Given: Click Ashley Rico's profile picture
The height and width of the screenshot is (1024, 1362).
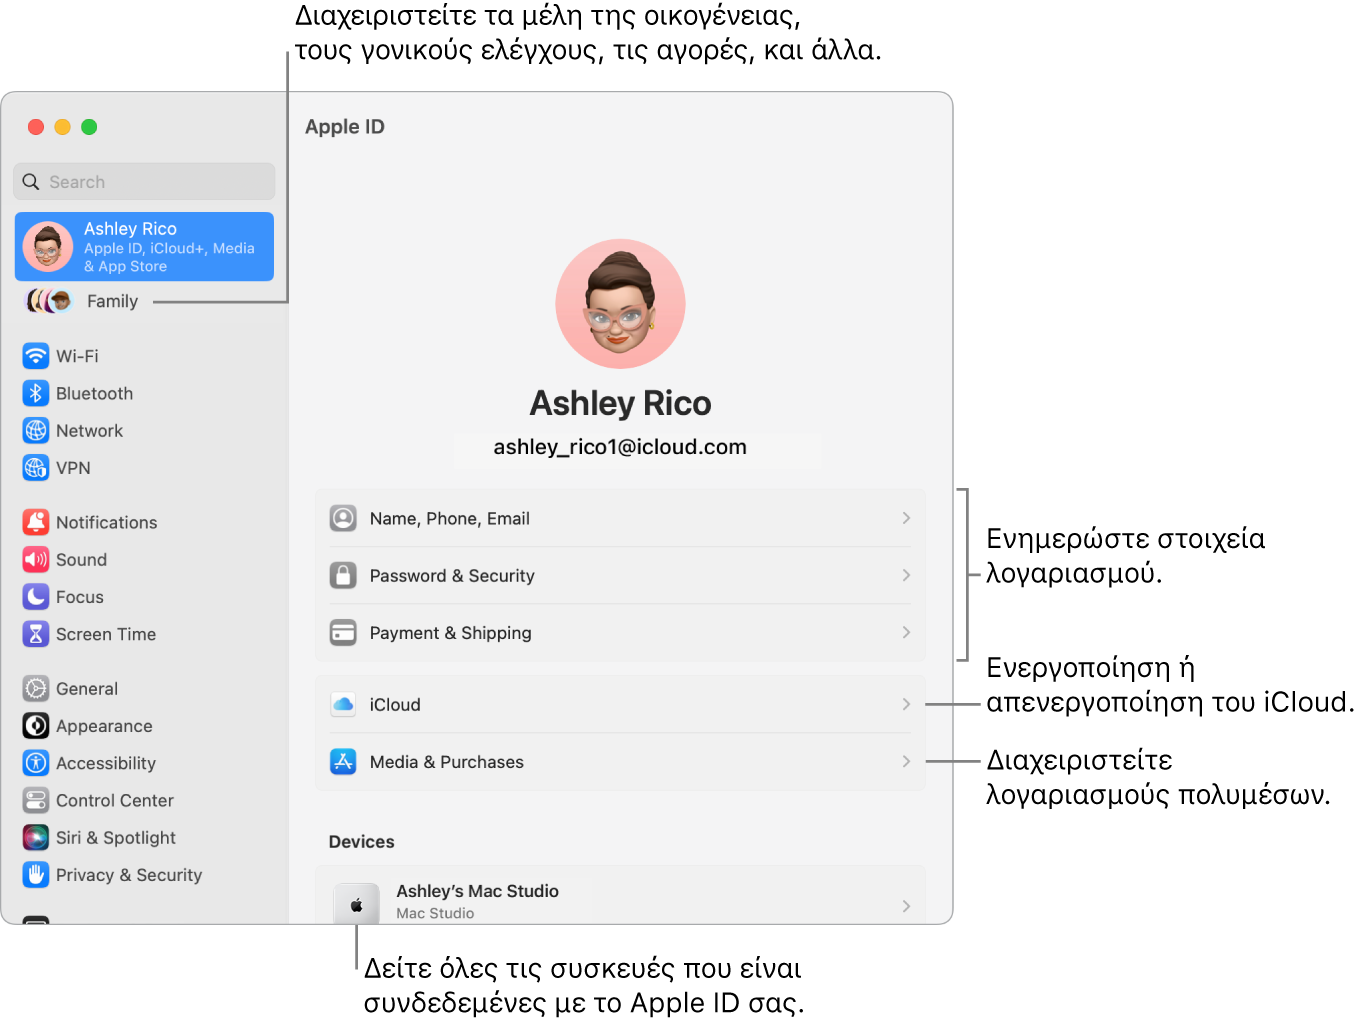Looking at the screenshot, I should point(619,304).
